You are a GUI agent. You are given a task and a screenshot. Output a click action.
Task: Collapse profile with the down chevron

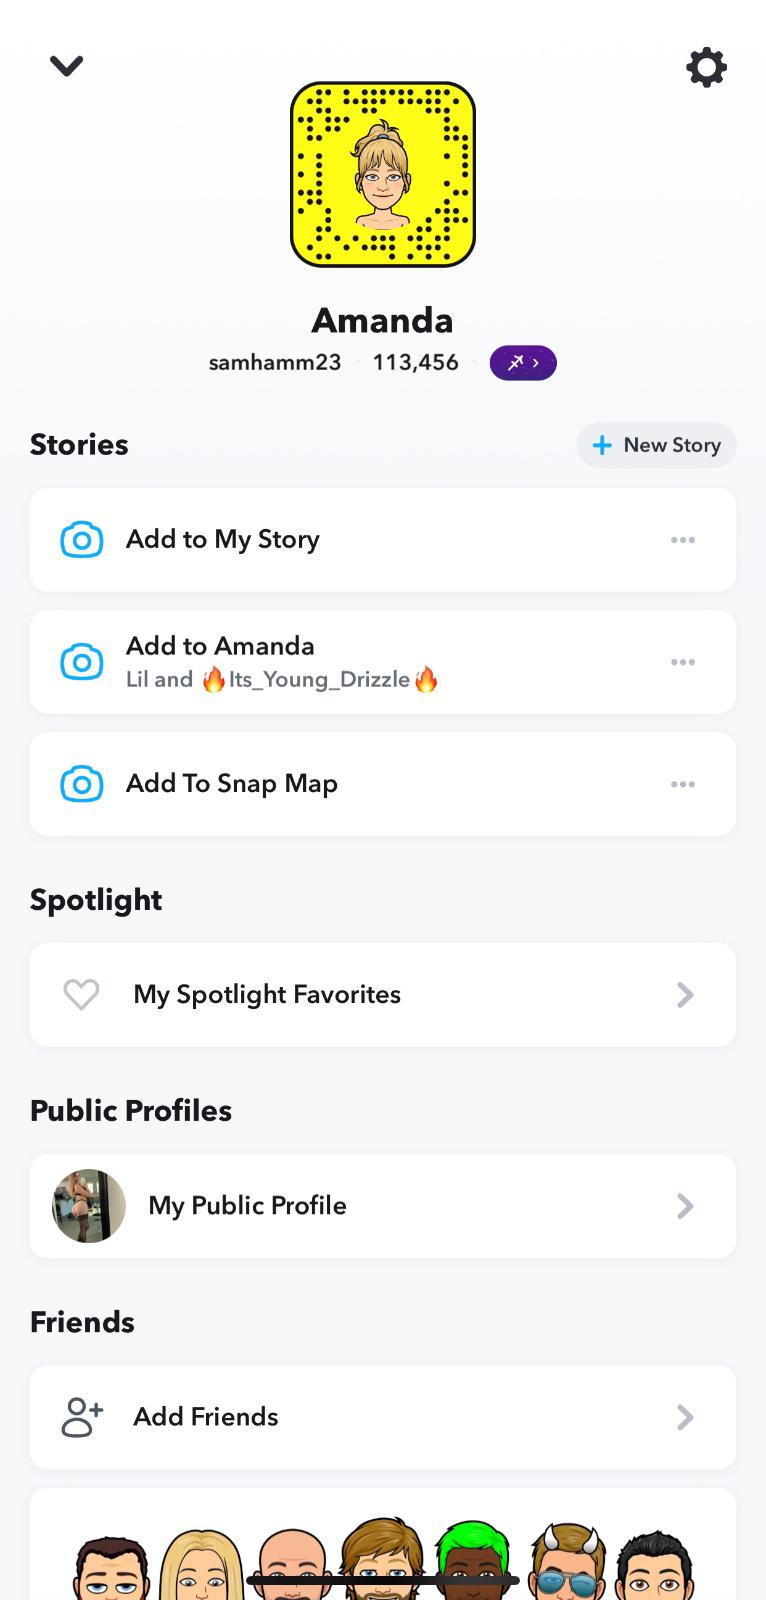[67, 66]
